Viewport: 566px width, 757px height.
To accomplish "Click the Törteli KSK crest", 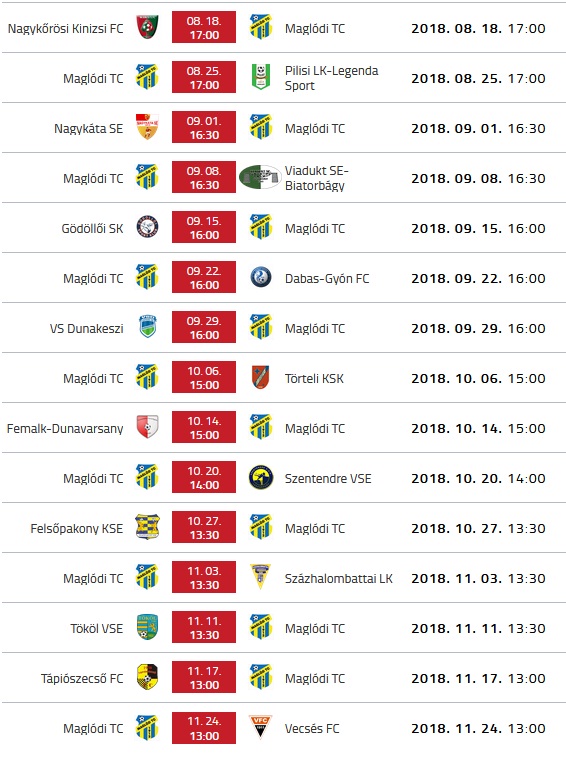I will [x=261, y=377].
